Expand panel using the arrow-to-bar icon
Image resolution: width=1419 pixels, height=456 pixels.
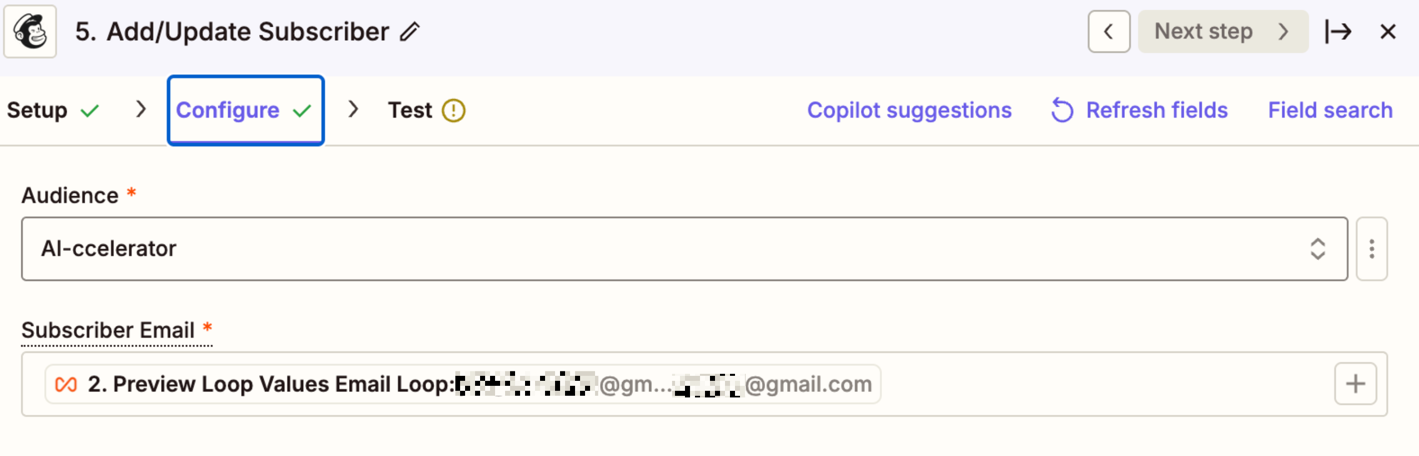pyautogui.click(x=1338, y=32)
